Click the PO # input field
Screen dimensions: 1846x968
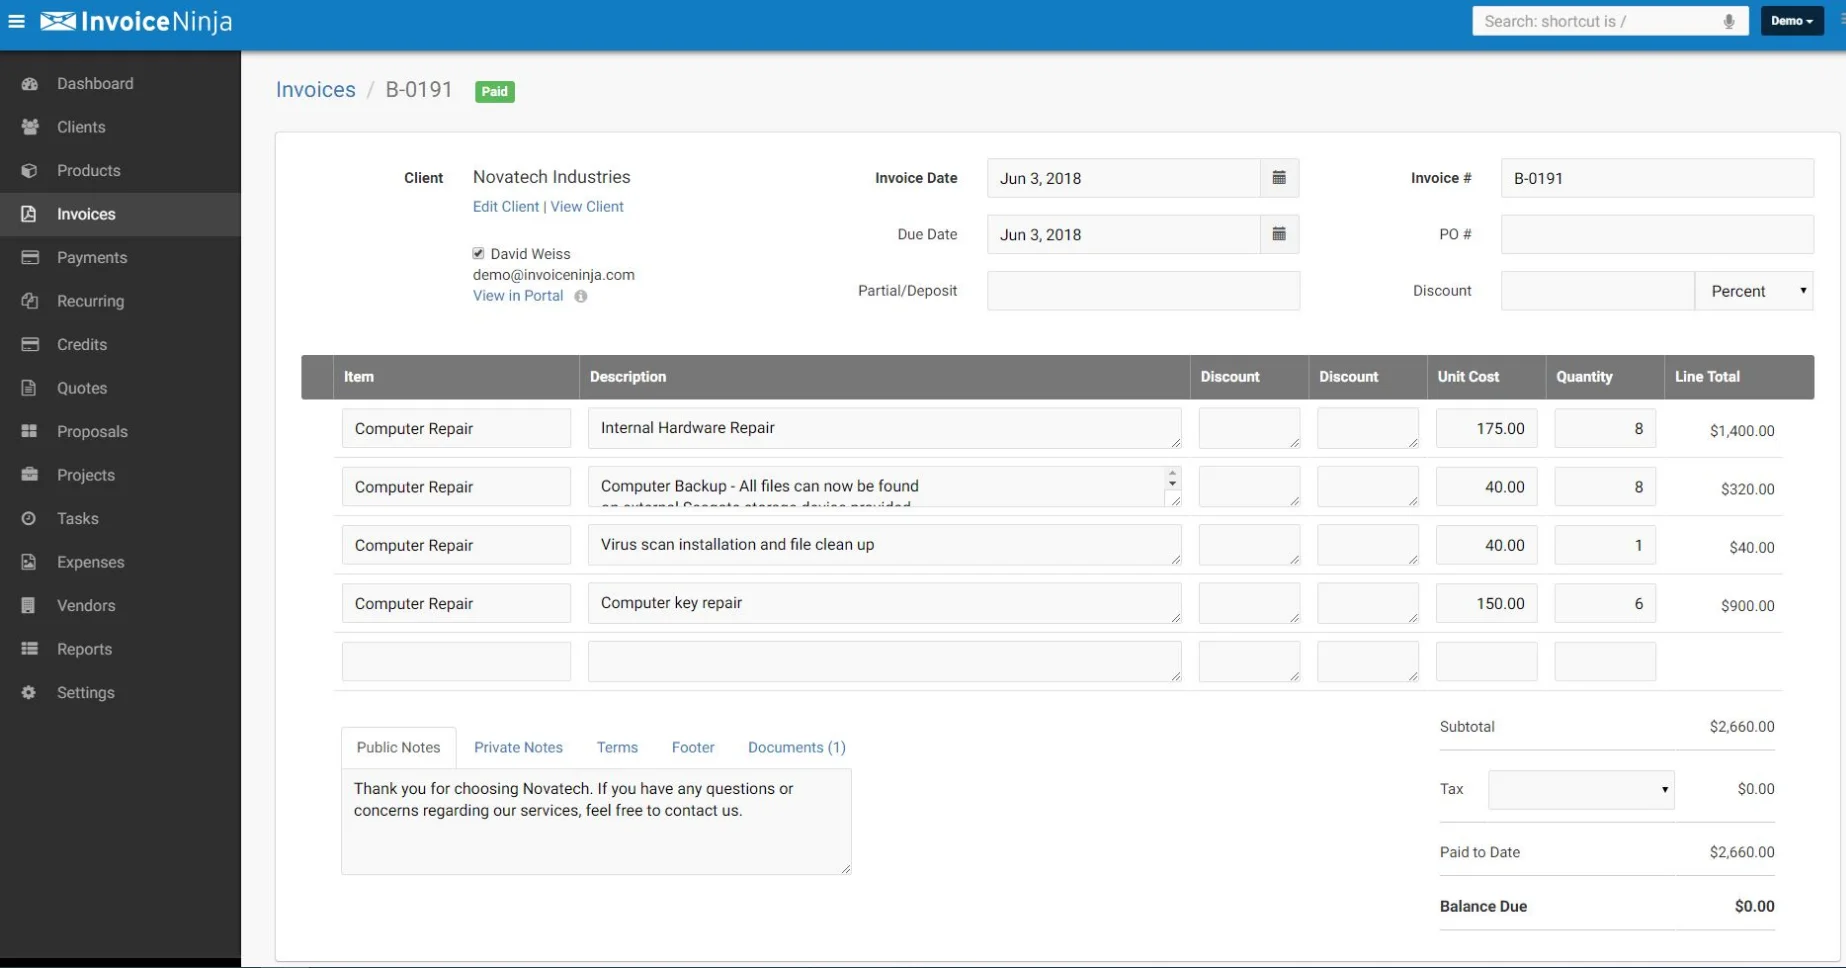pyautogui.click(x=1657, y=234)
